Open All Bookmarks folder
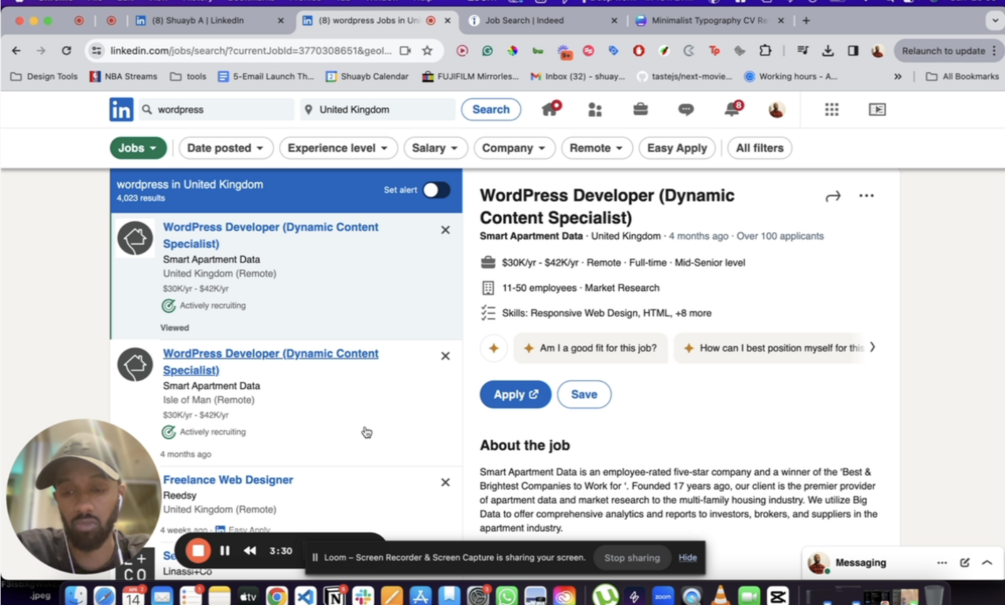Screen dimensions: 1005x605 coord(963,76)
